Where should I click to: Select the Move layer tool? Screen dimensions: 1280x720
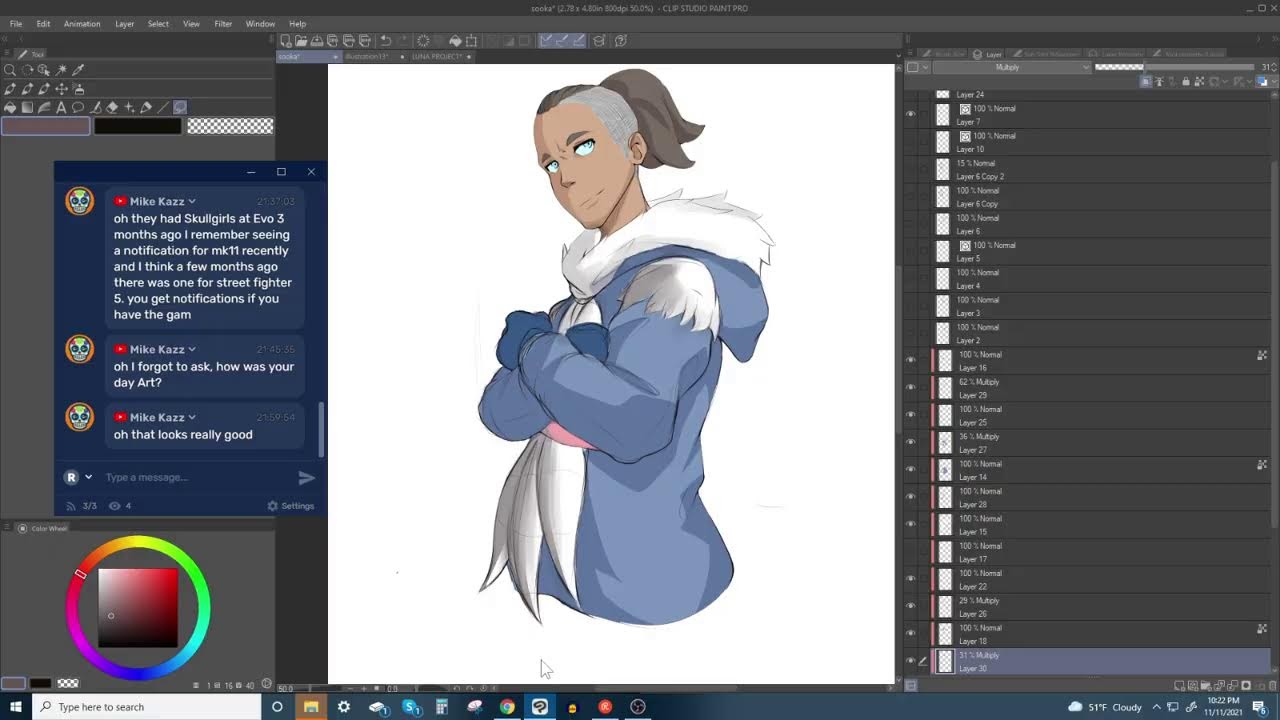pos(61,89)
